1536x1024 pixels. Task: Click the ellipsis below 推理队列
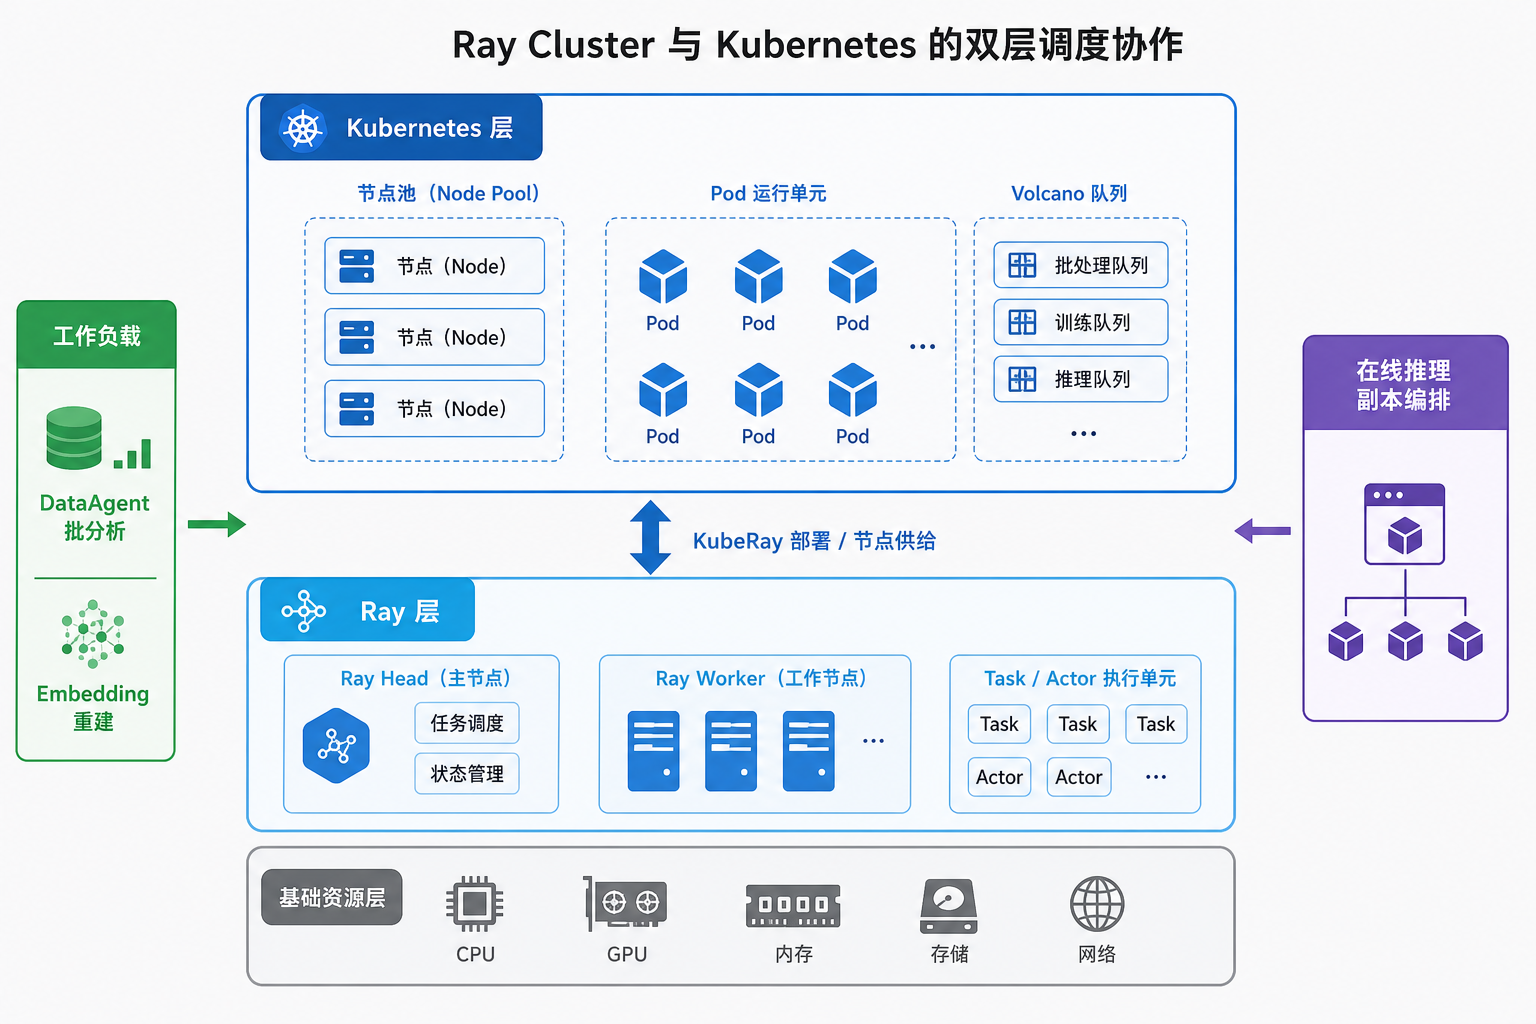[x=1084, y=434]
